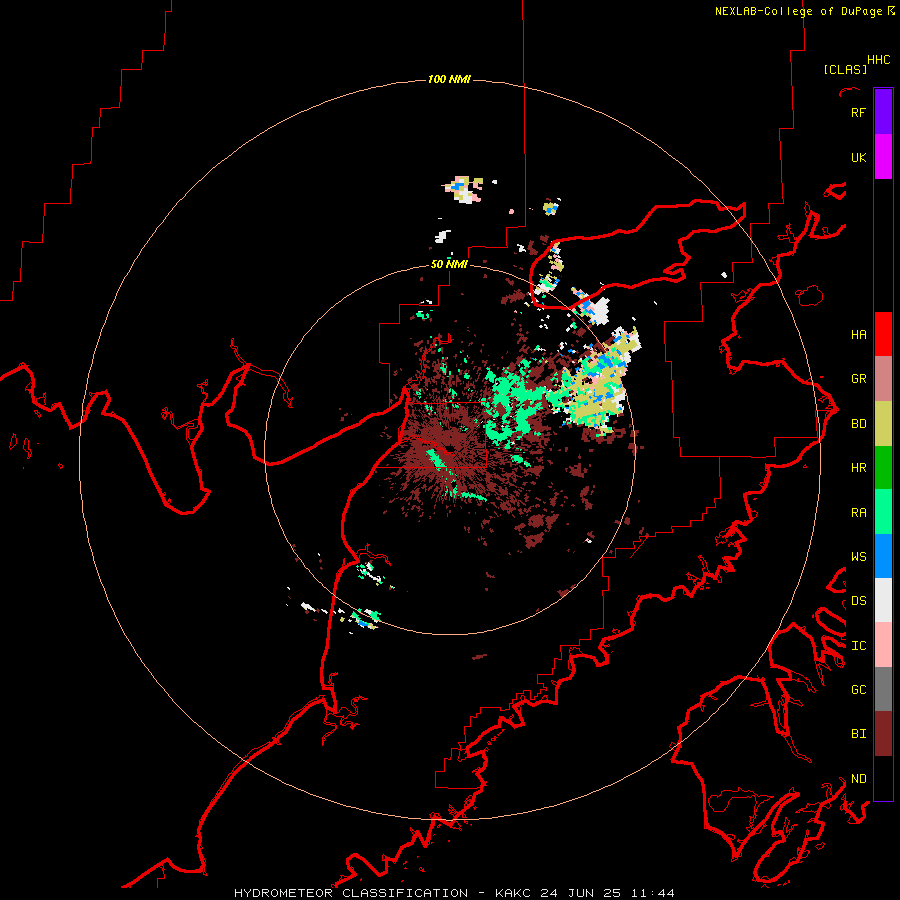
Task: Click the BD olive-yellow legend swatch
Action: [883, 423]
